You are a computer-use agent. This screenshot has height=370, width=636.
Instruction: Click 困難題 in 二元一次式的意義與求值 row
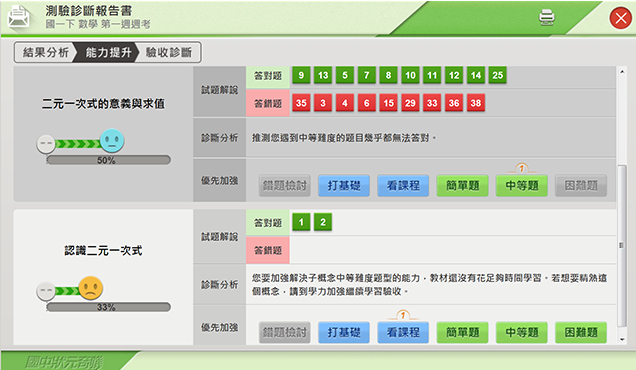coord(581,186)
